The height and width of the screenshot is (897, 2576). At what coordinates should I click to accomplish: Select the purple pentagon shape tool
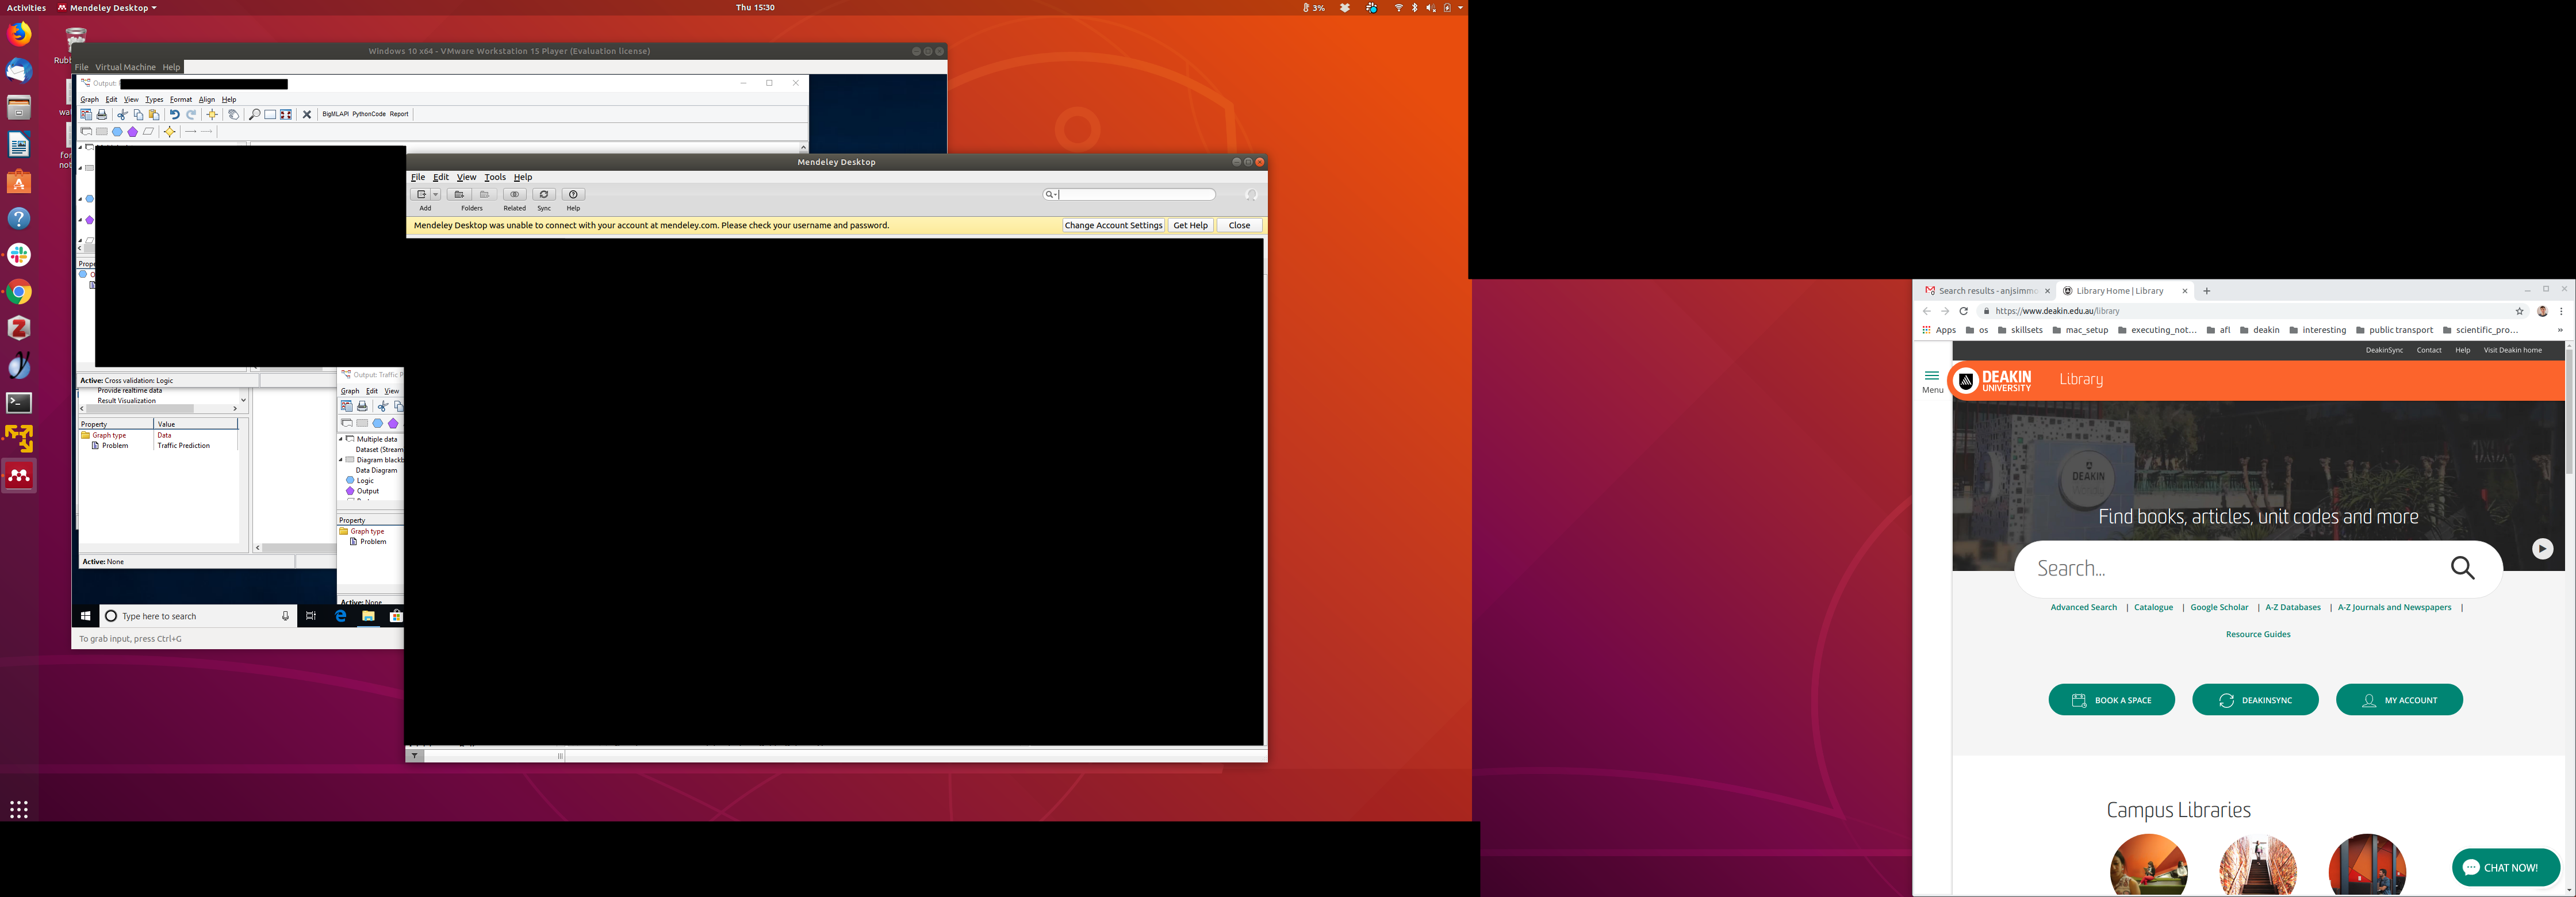tap(132, 132)
